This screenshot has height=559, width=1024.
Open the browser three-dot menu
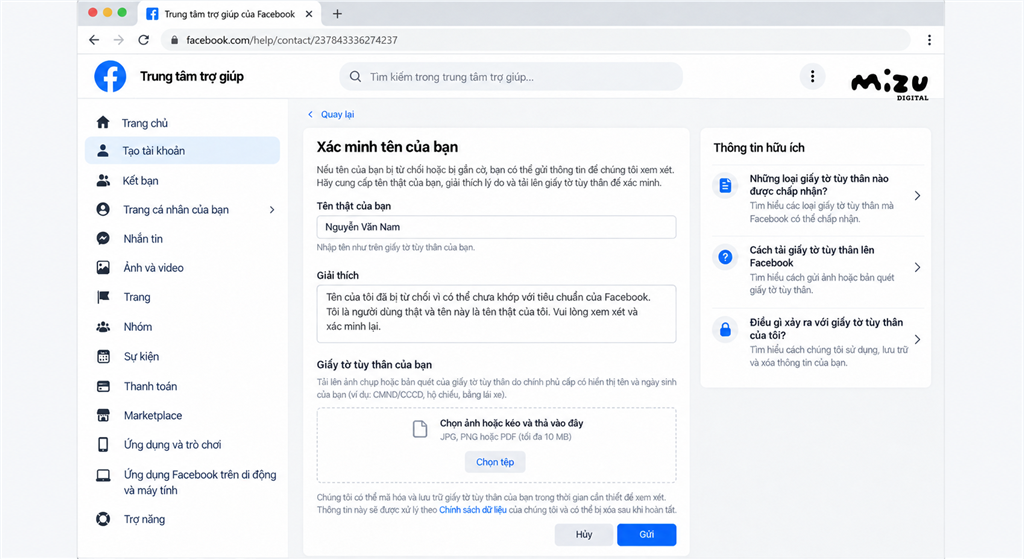pos(929,40)
